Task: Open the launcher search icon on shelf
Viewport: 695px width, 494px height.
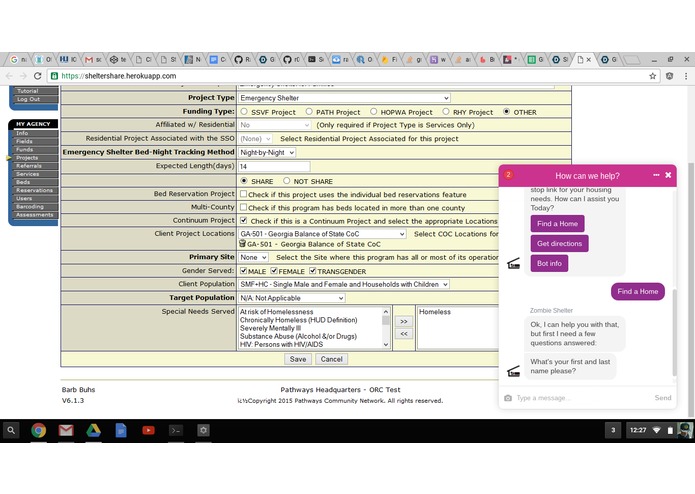Action: click(x=11, y=430)
